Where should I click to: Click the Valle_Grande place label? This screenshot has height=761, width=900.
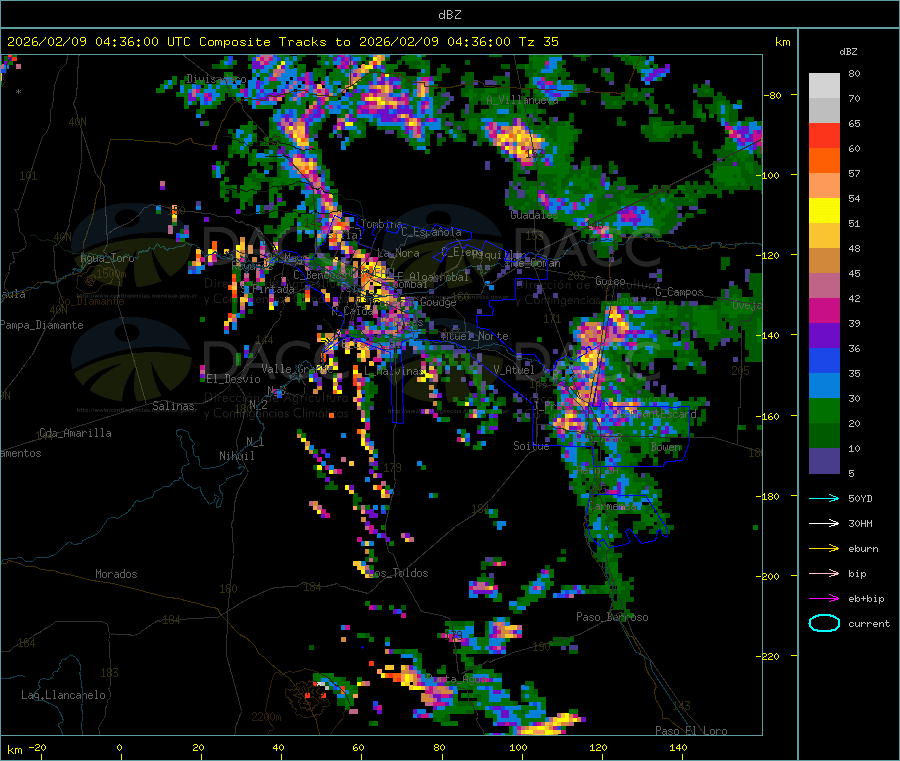point(297,369)
